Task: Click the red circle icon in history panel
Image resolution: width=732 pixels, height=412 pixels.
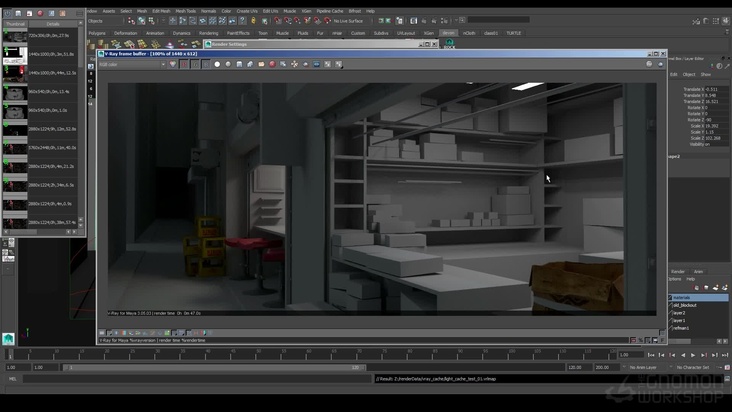Action: [x=40, y=14]
